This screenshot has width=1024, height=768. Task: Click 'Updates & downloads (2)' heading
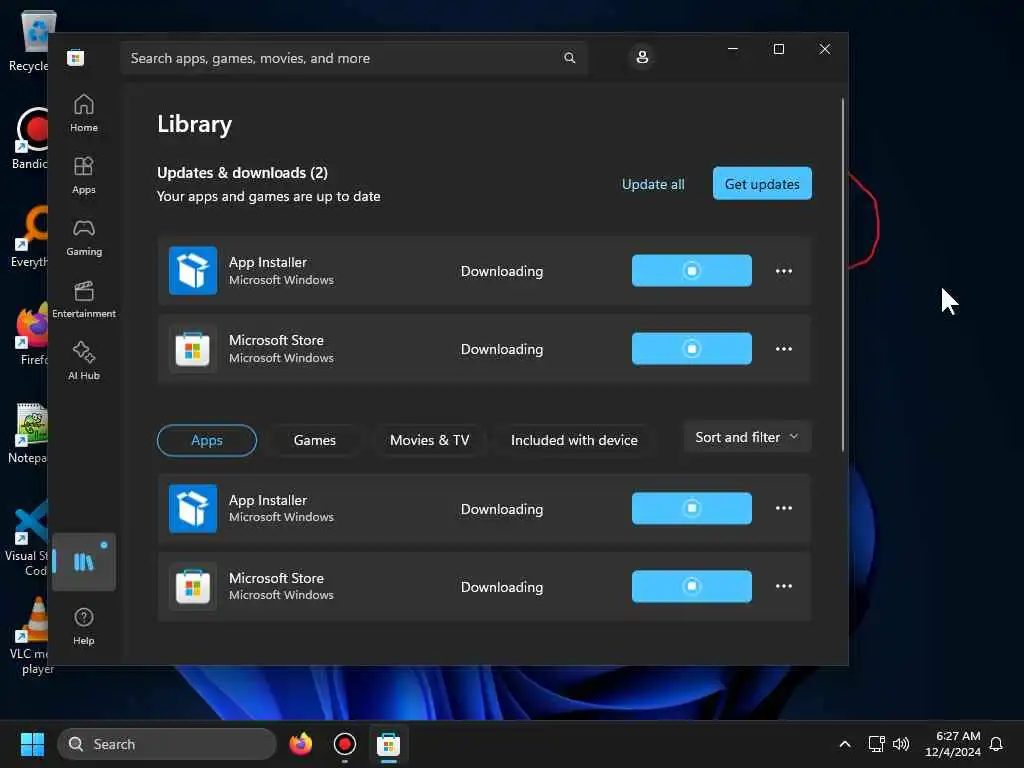[242, 172]
